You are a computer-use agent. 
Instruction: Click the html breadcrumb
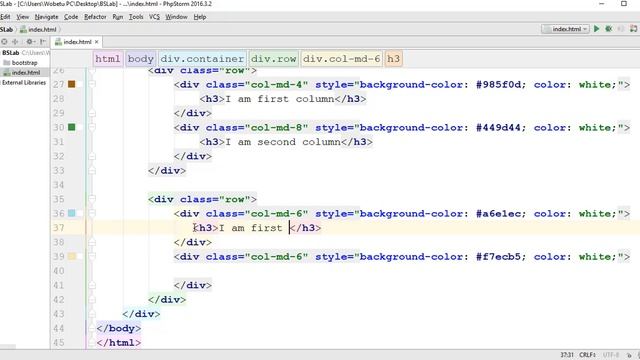point(108,59)
